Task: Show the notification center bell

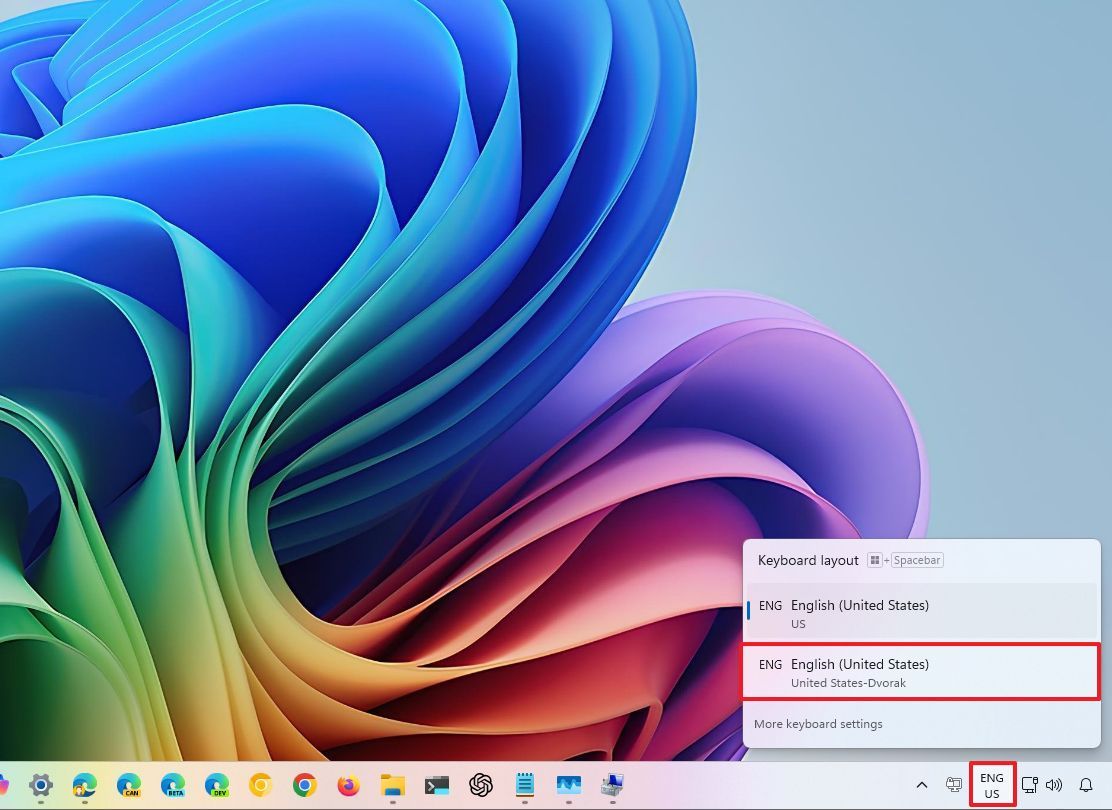Action: pos(1086,785)
